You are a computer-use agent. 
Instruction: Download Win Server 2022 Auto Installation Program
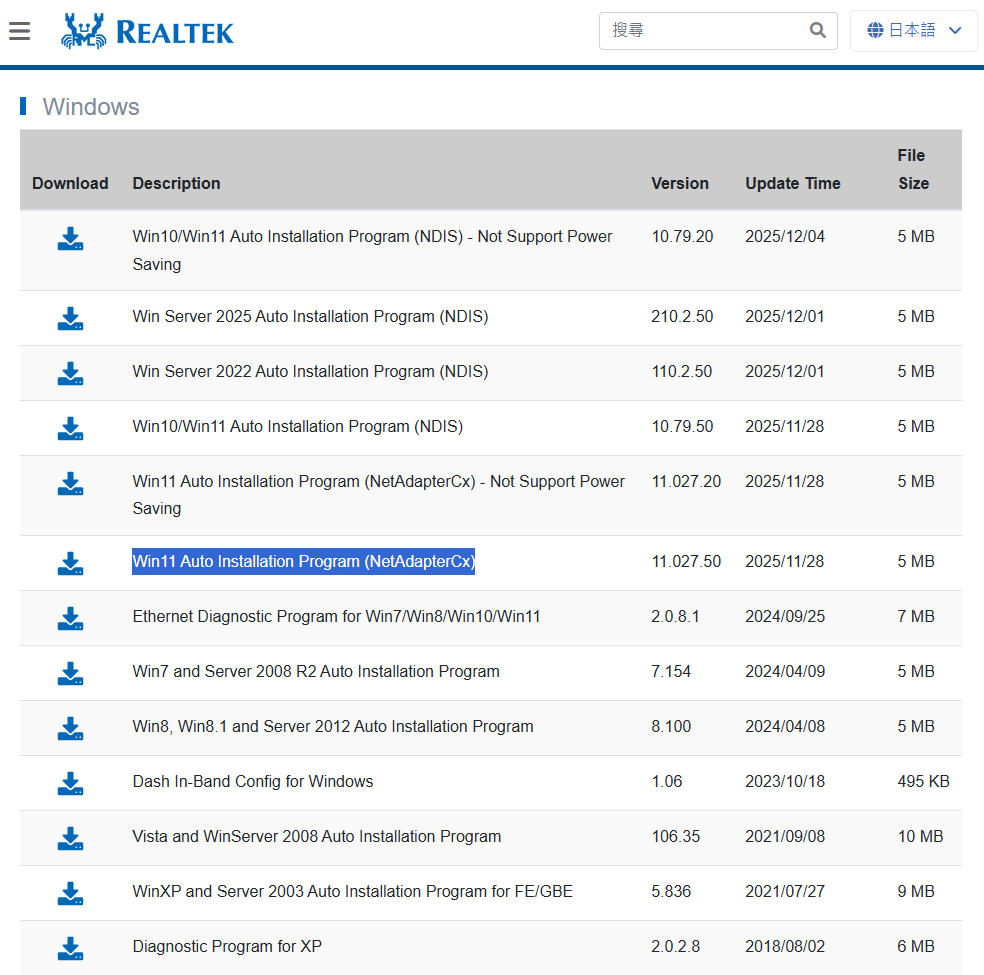[70, 373]
